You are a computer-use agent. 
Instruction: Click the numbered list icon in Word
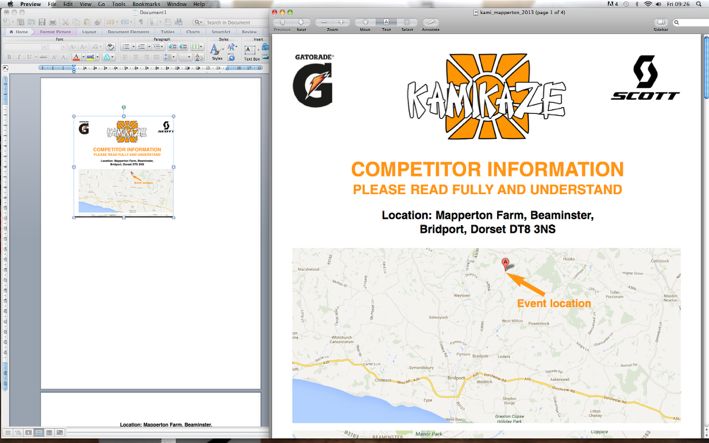coord(142,47)
